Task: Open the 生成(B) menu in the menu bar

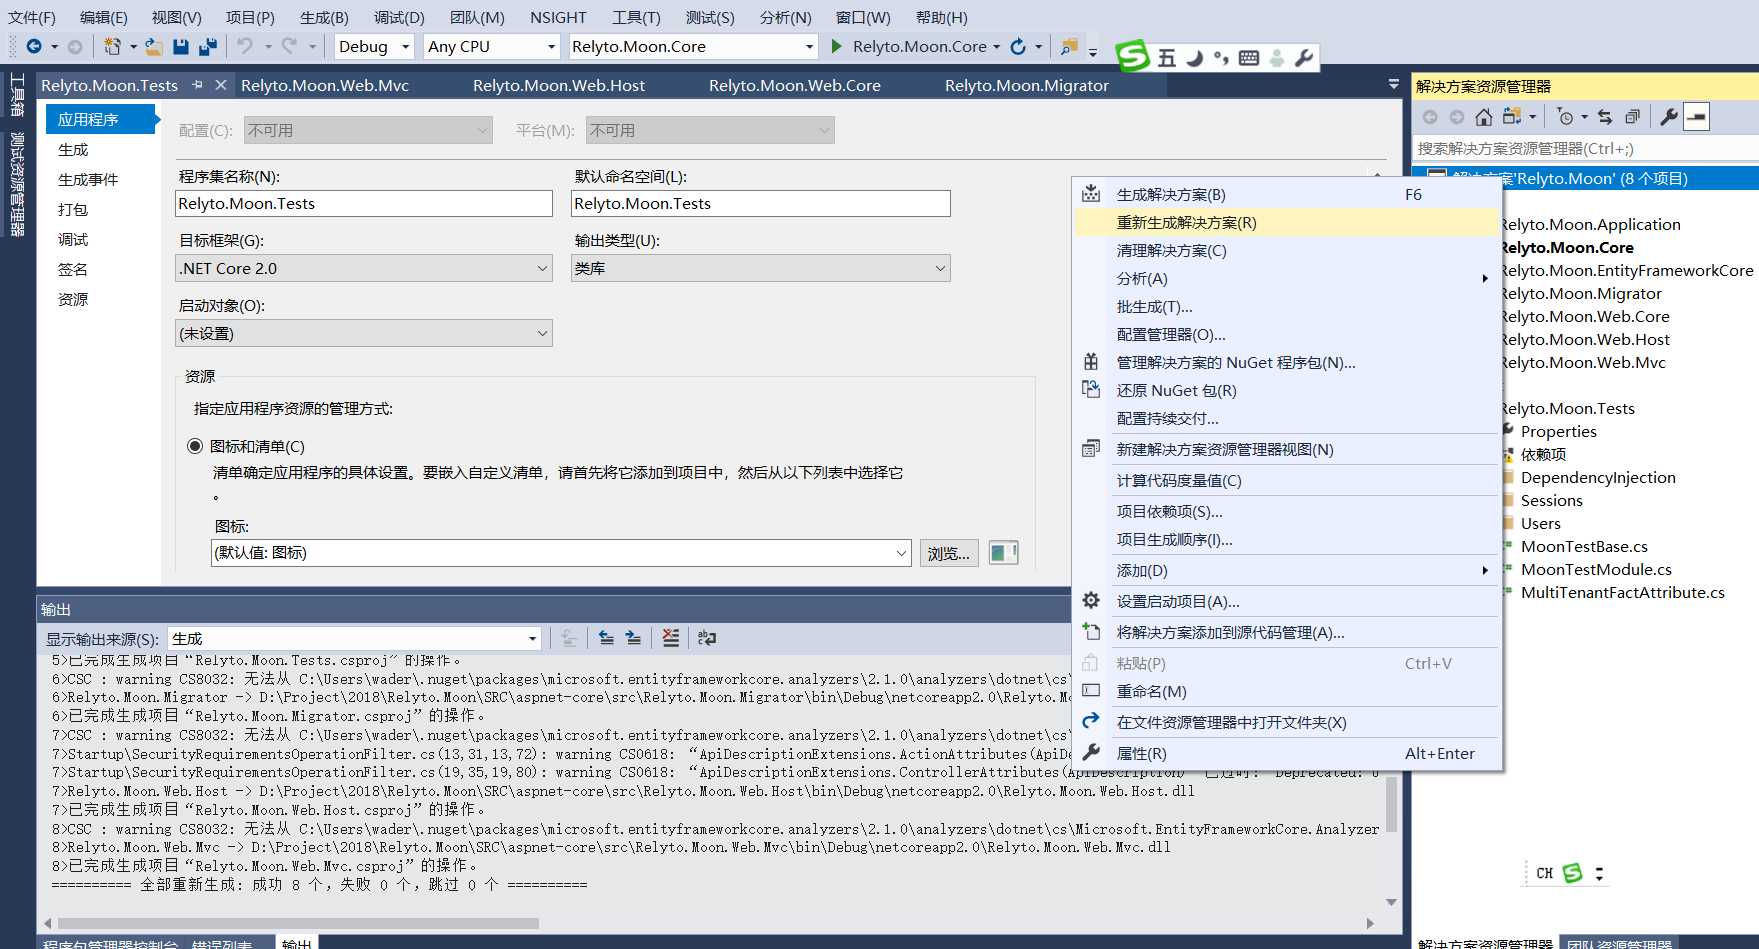Action: pos(324,17)
